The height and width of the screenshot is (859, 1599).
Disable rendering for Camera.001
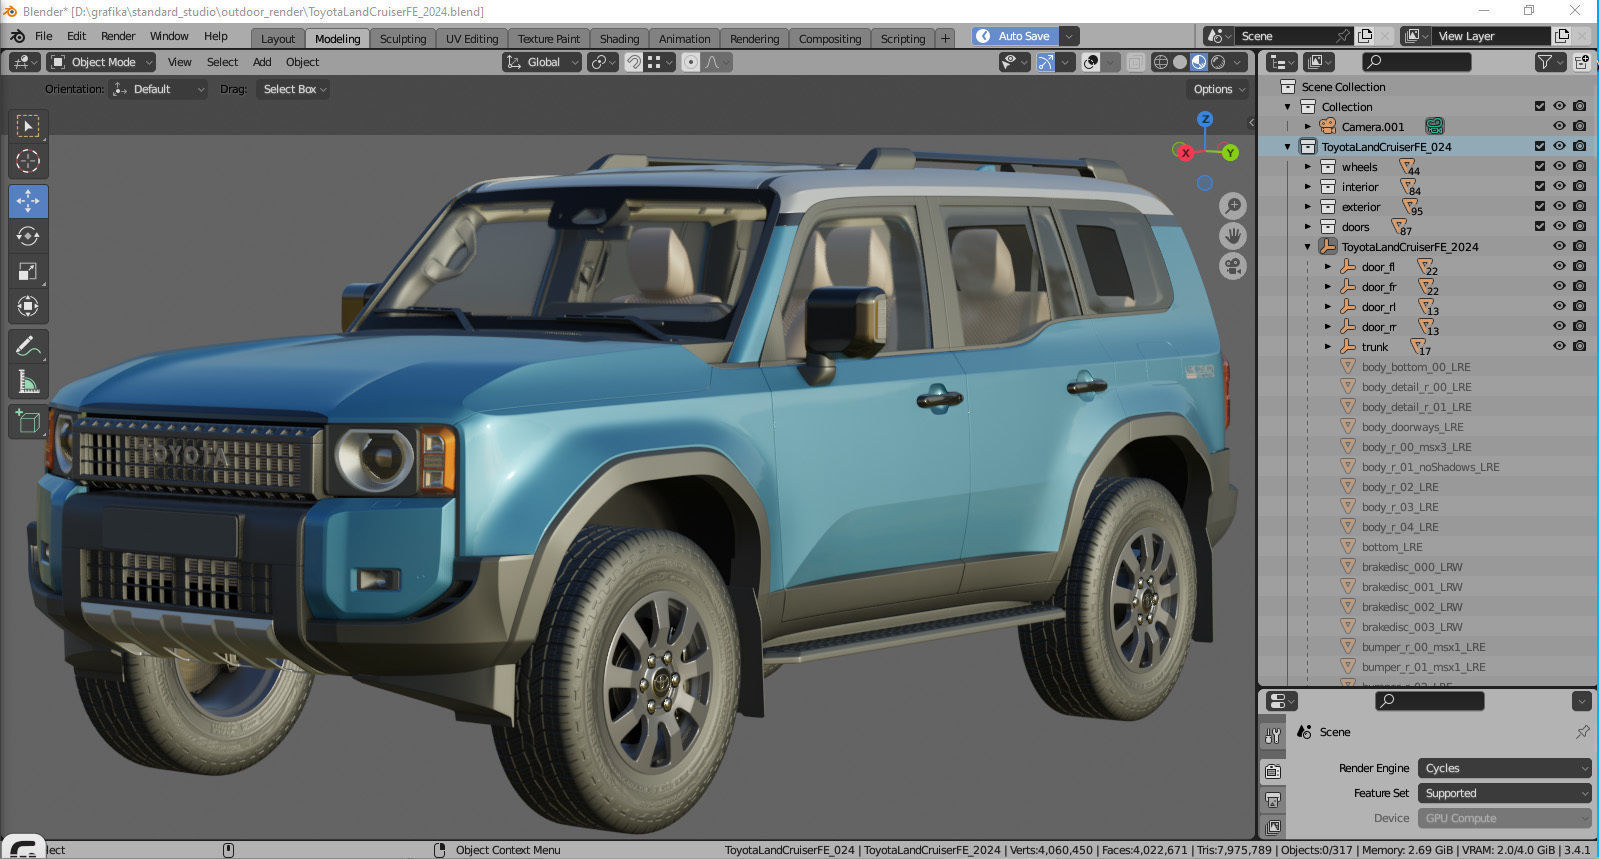[x=1579, y=126]
